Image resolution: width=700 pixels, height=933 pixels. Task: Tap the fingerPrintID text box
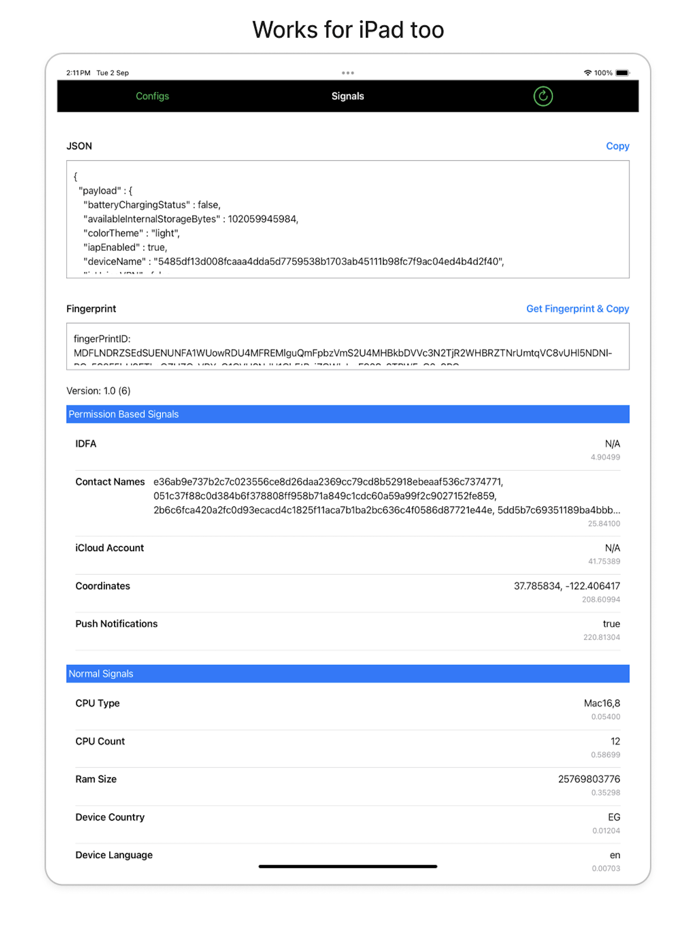347,345
